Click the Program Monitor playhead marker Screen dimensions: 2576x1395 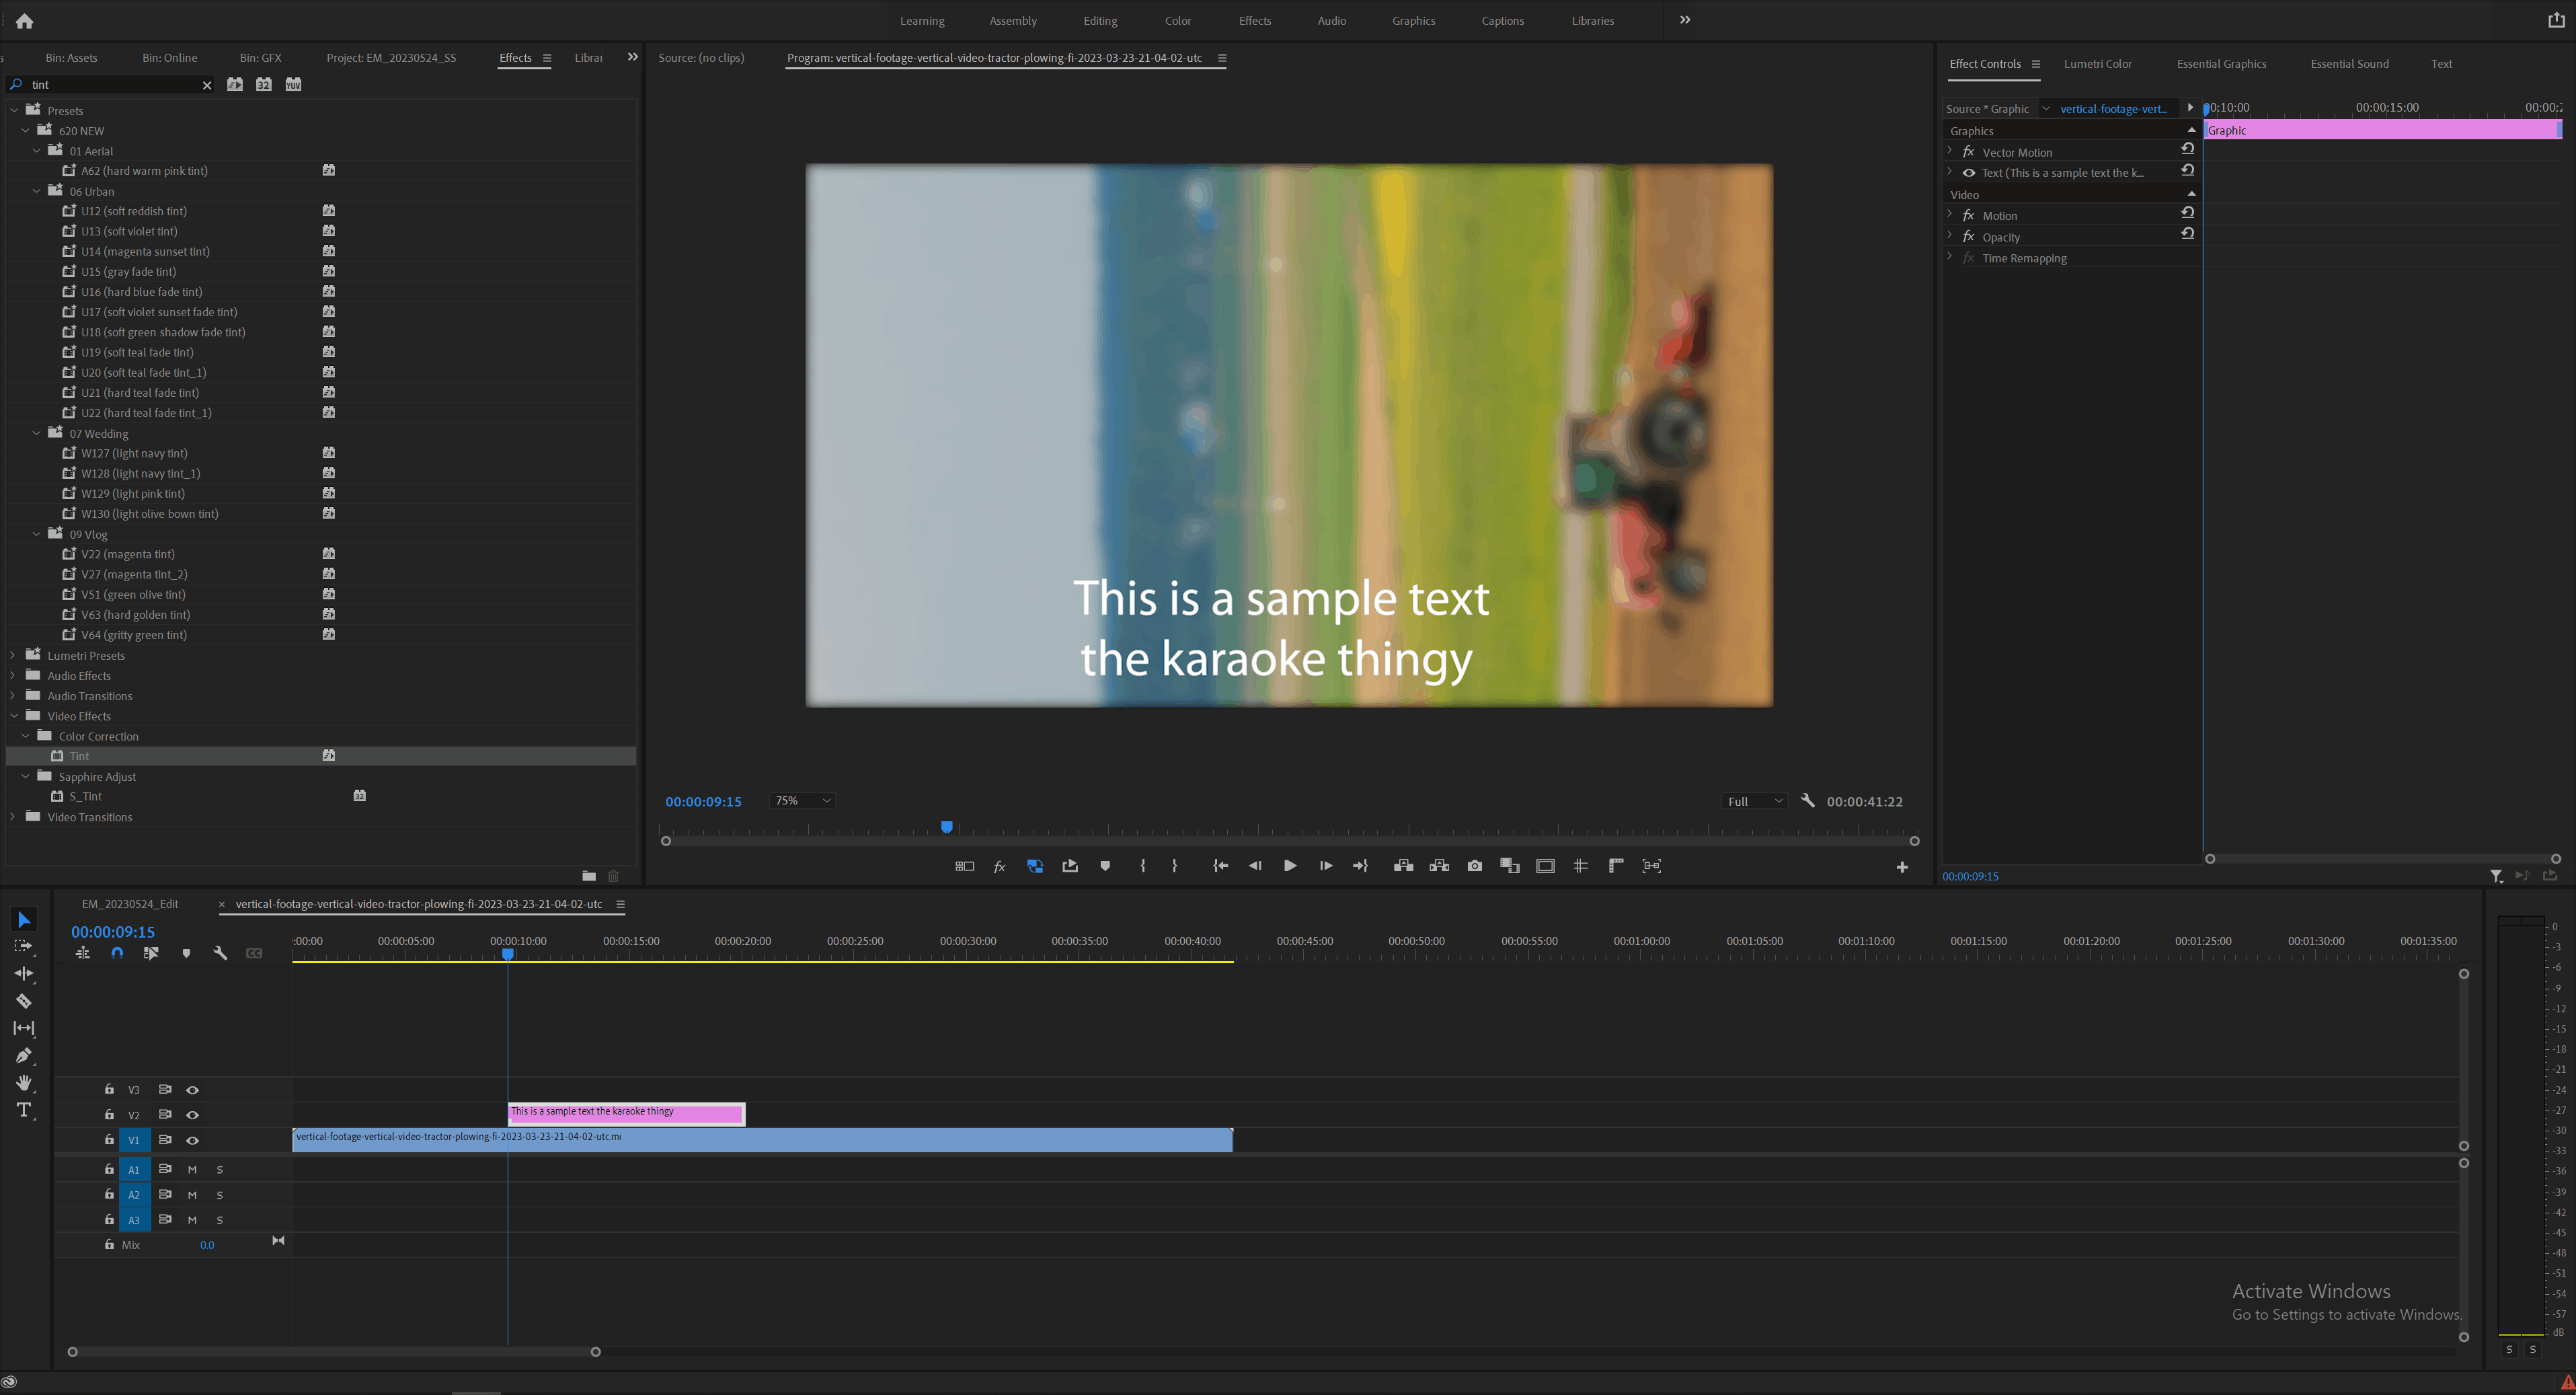click(946, 827)
